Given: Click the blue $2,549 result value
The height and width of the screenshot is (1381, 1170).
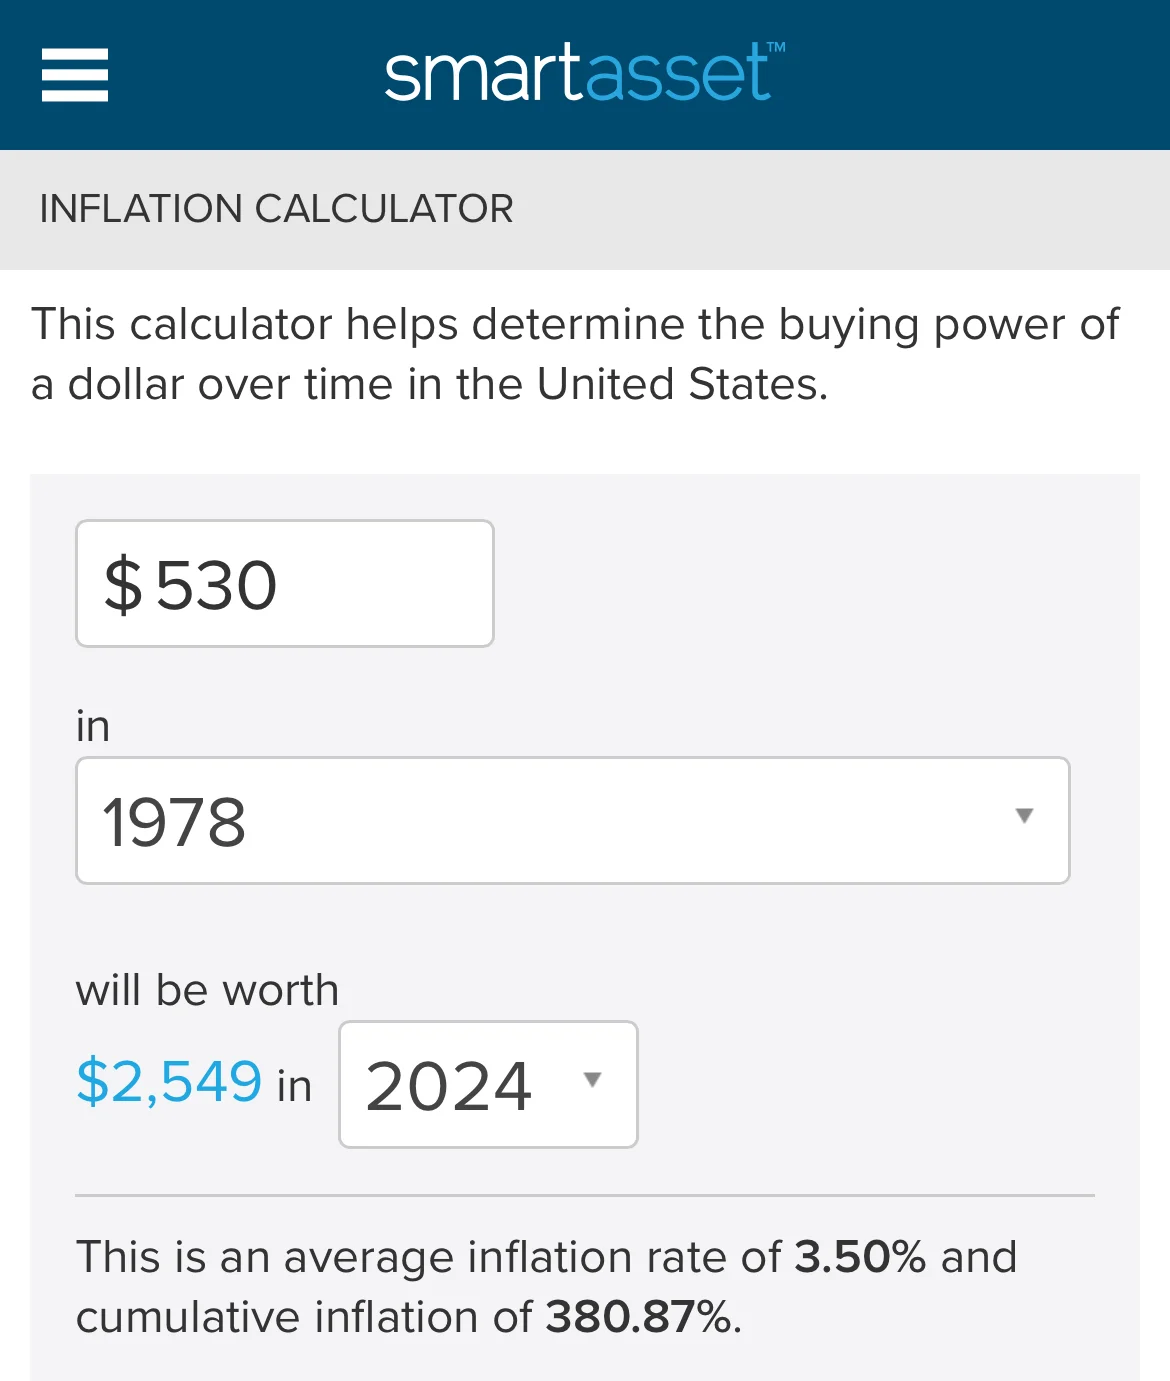Looking at the screenshot, I should [x=169, y=1082].
